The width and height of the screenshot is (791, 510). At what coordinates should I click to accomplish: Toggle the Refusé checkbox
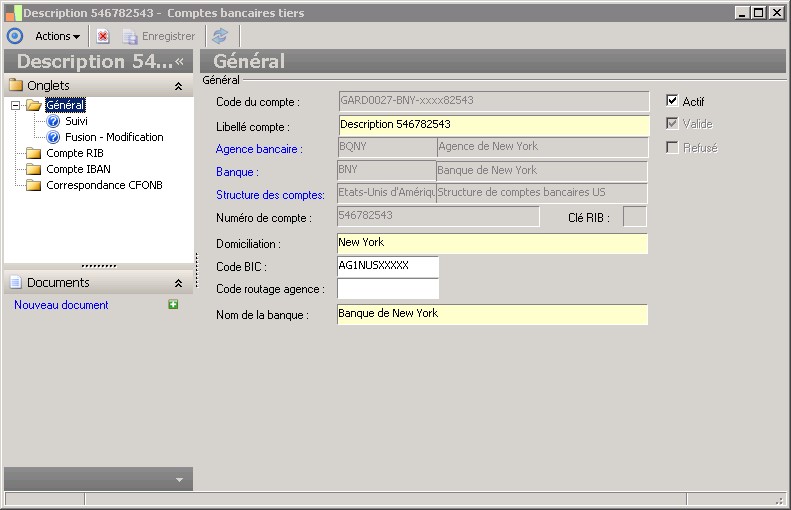[x=672, y=148]
